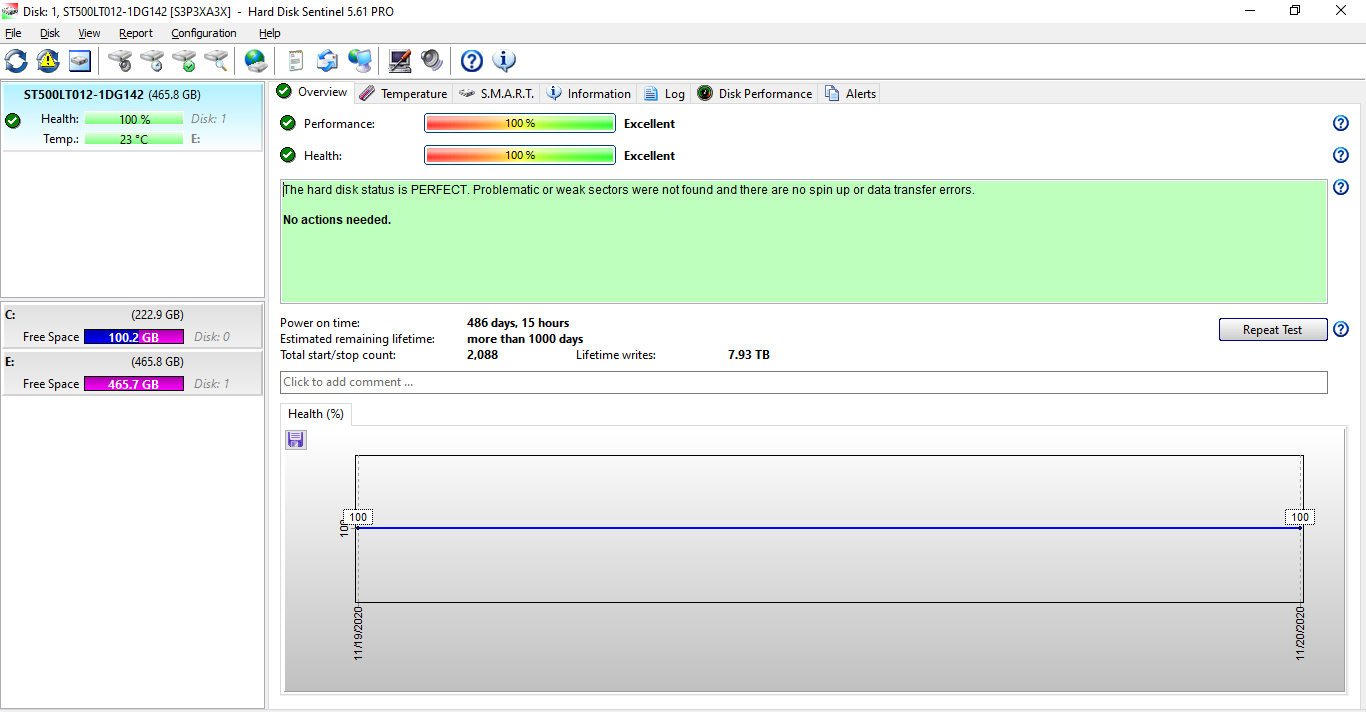The height and width of the screenshot is (712, 1366).
Task: Click the blue question mark help toolbar icon
Action: pos(471,61)
